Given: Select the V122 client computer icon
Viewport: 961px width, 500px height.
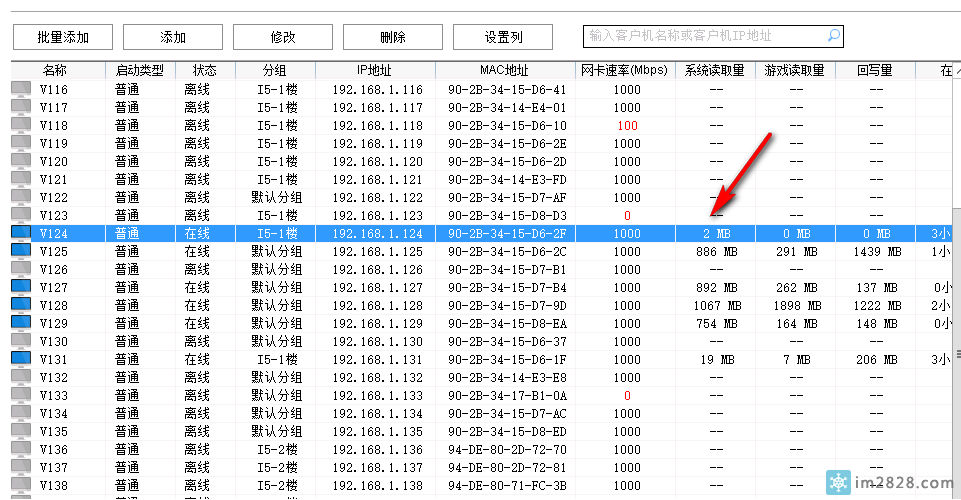Looking at the screenshot, I should (21, 197).
